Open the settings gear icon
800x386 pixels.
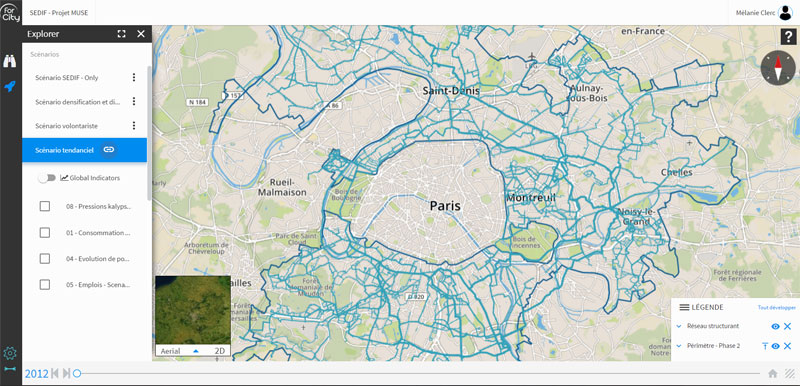10,353
